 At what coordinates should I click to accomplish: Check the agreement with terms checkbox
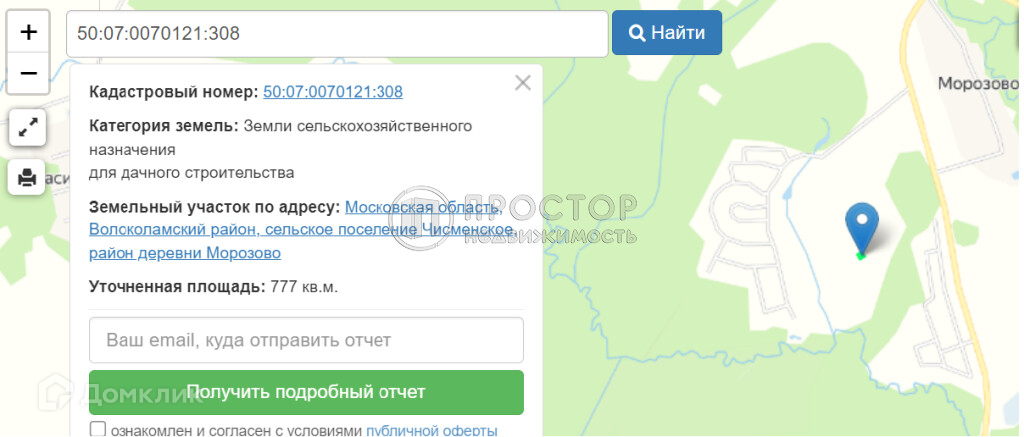pos(97,429)
